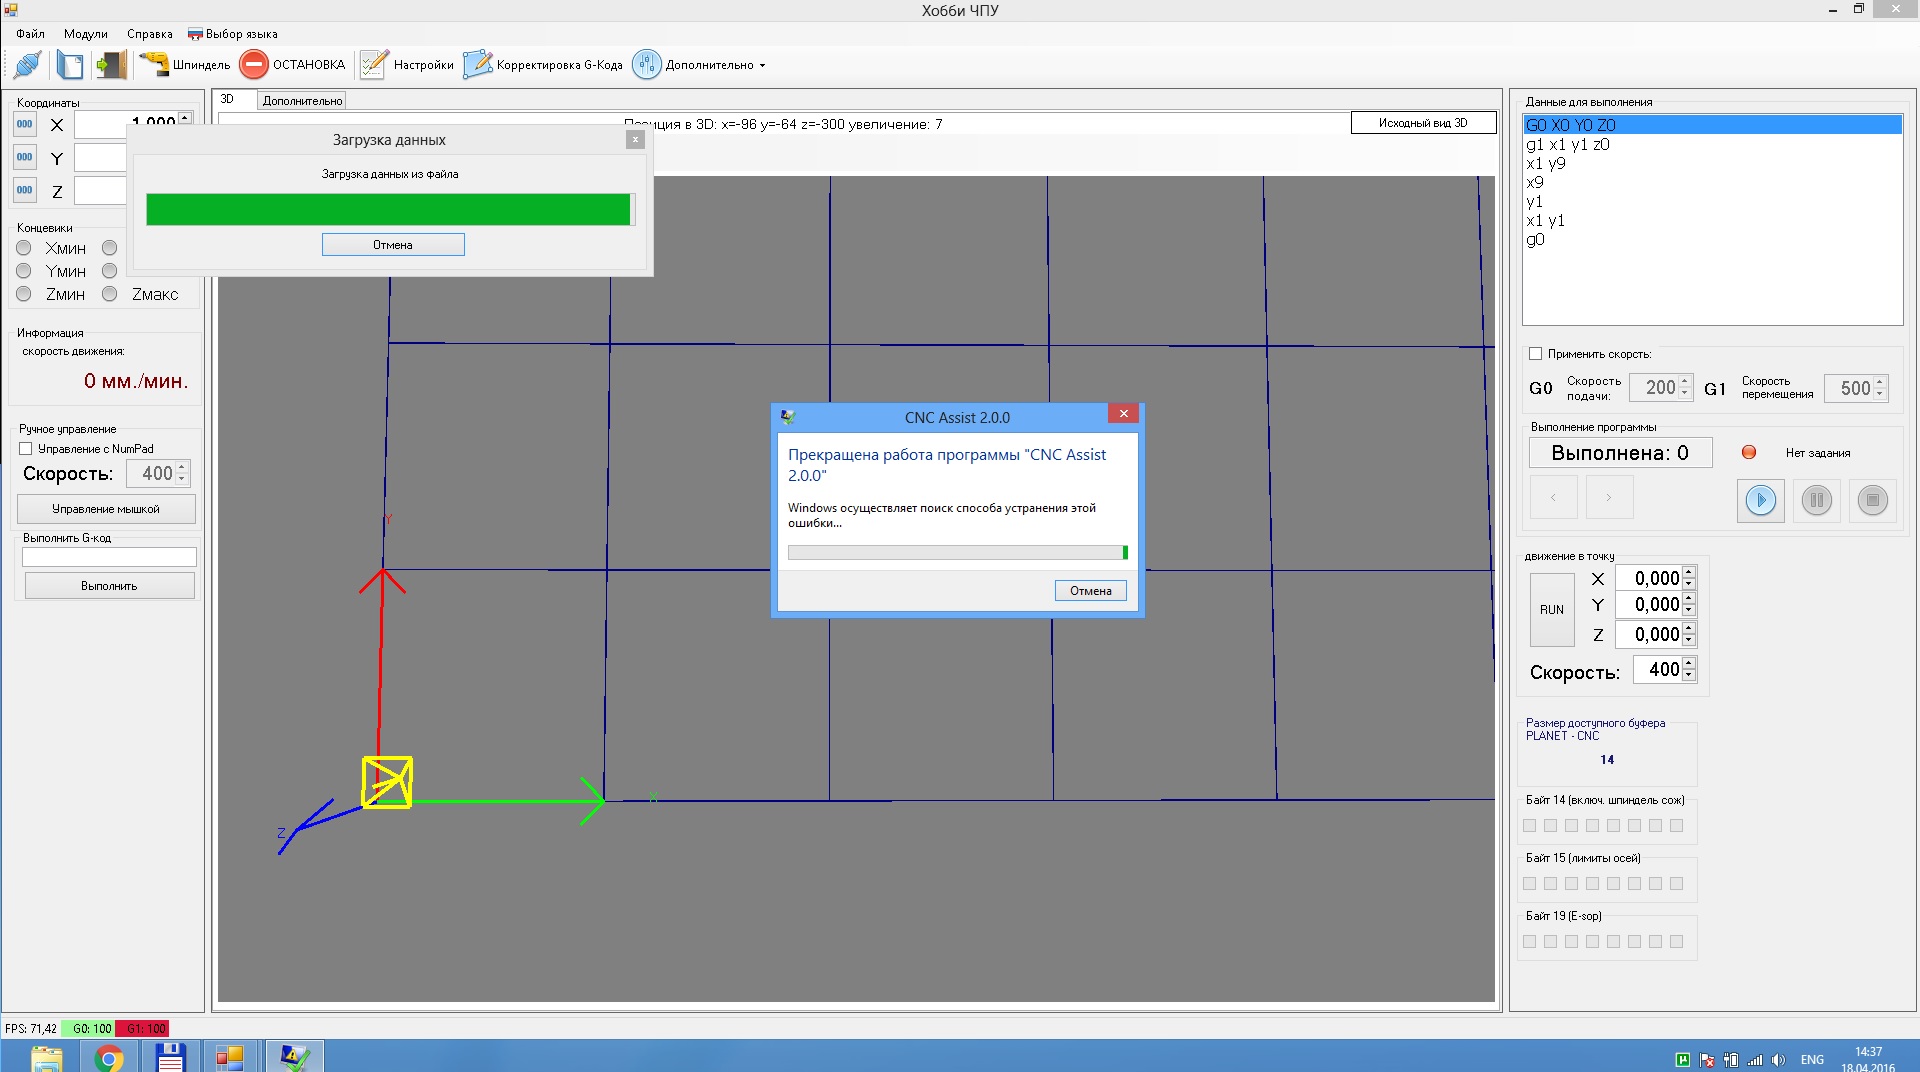Decrease move-to-point Скорость 400 with down arrow
Viewport: 1920px width, 1072px height.
(1689, 675)
